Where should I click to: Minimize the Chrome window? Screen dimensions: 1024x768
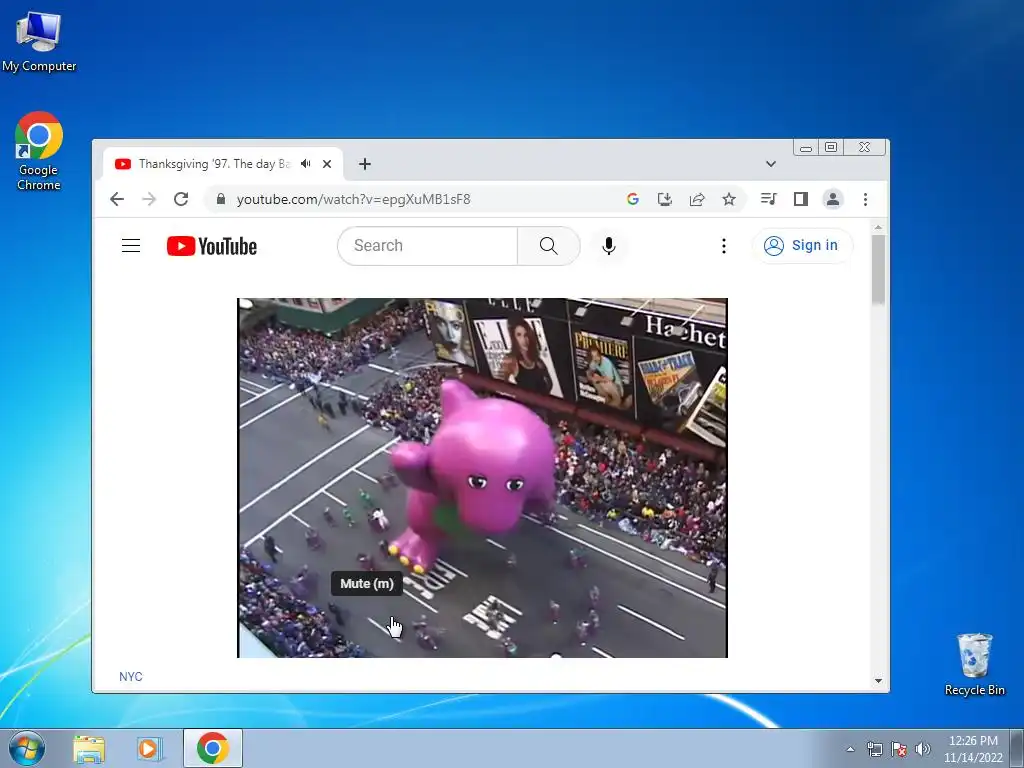point(806,148)
